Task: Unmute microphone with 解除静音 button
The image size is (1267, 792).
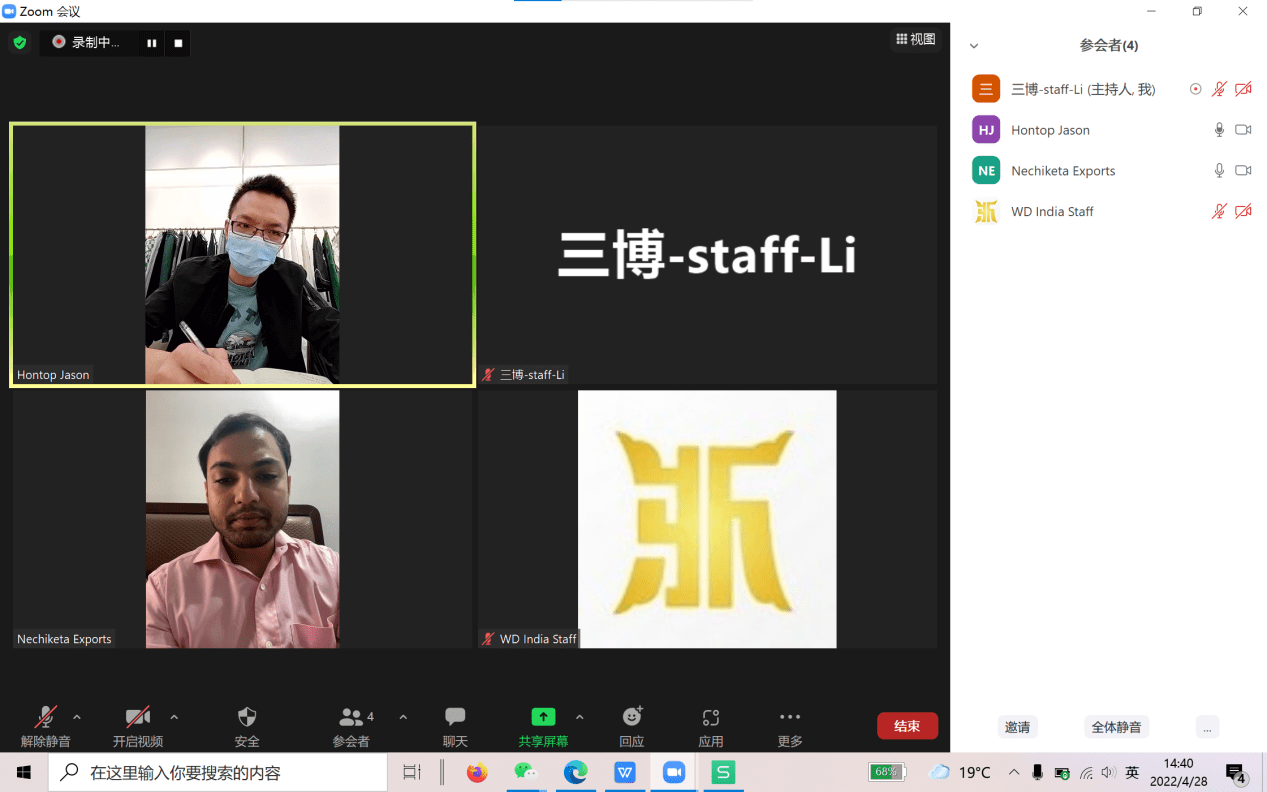Action: tap(46, 727)
